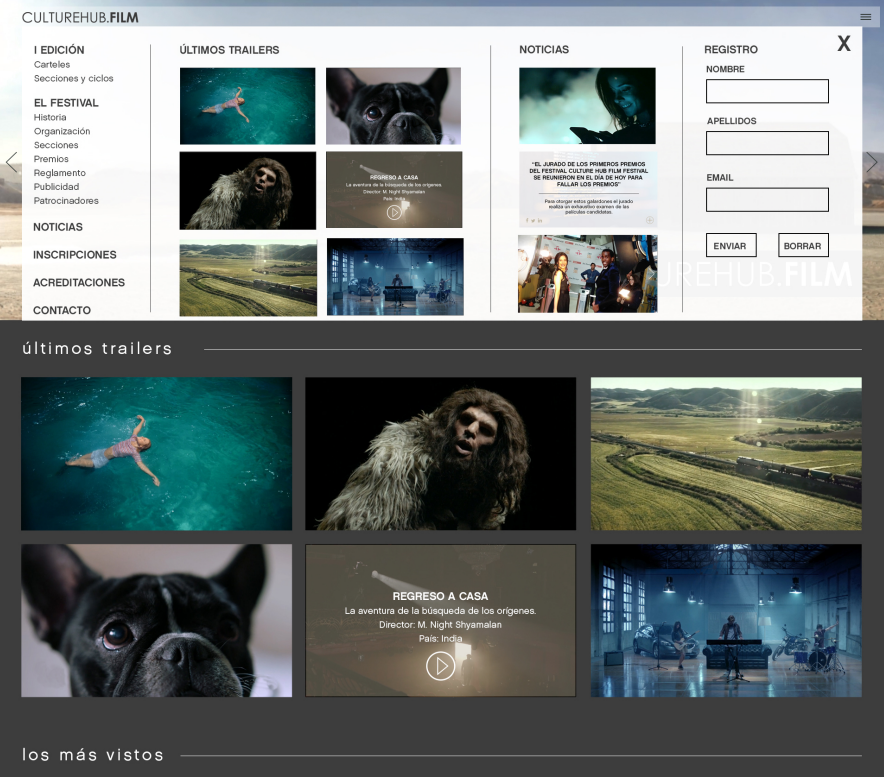
Task: Open red carpet news photo
Action: tap(587, 273)
